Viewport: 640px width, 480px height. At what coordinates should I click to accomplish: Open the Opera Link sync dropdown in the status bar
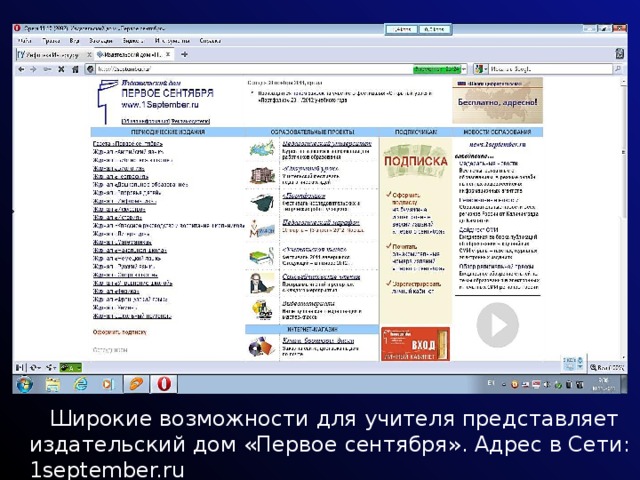coord(35,368)
